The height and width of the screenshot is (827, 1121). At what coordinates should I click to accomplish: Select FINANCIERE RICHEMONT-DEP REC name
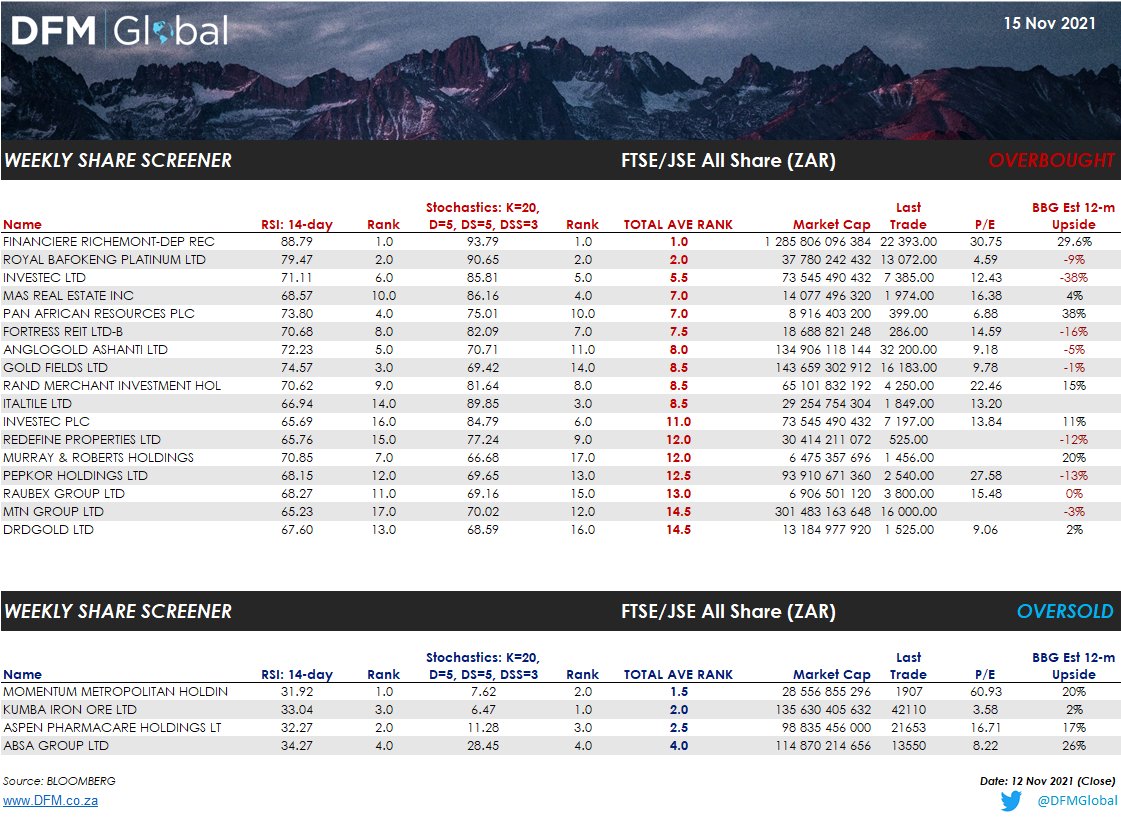coord(109,242)
